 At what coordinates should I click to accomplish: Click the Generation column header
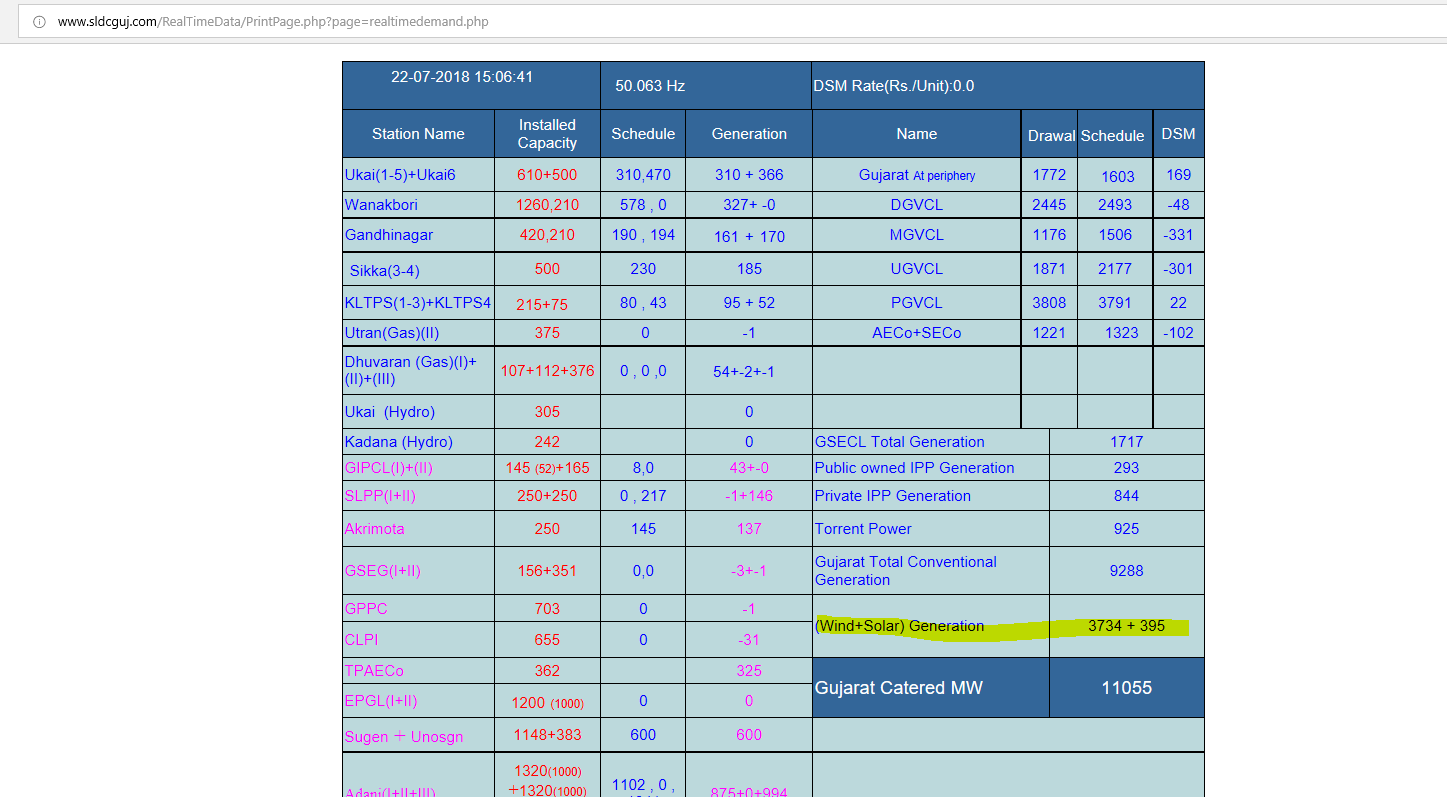coord(749,134)
